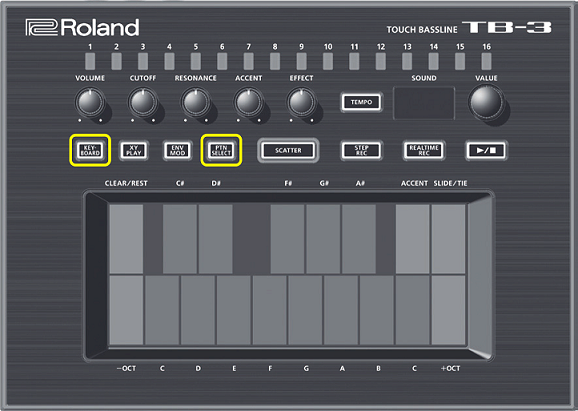Select step indicator 7

coord(248,61)
